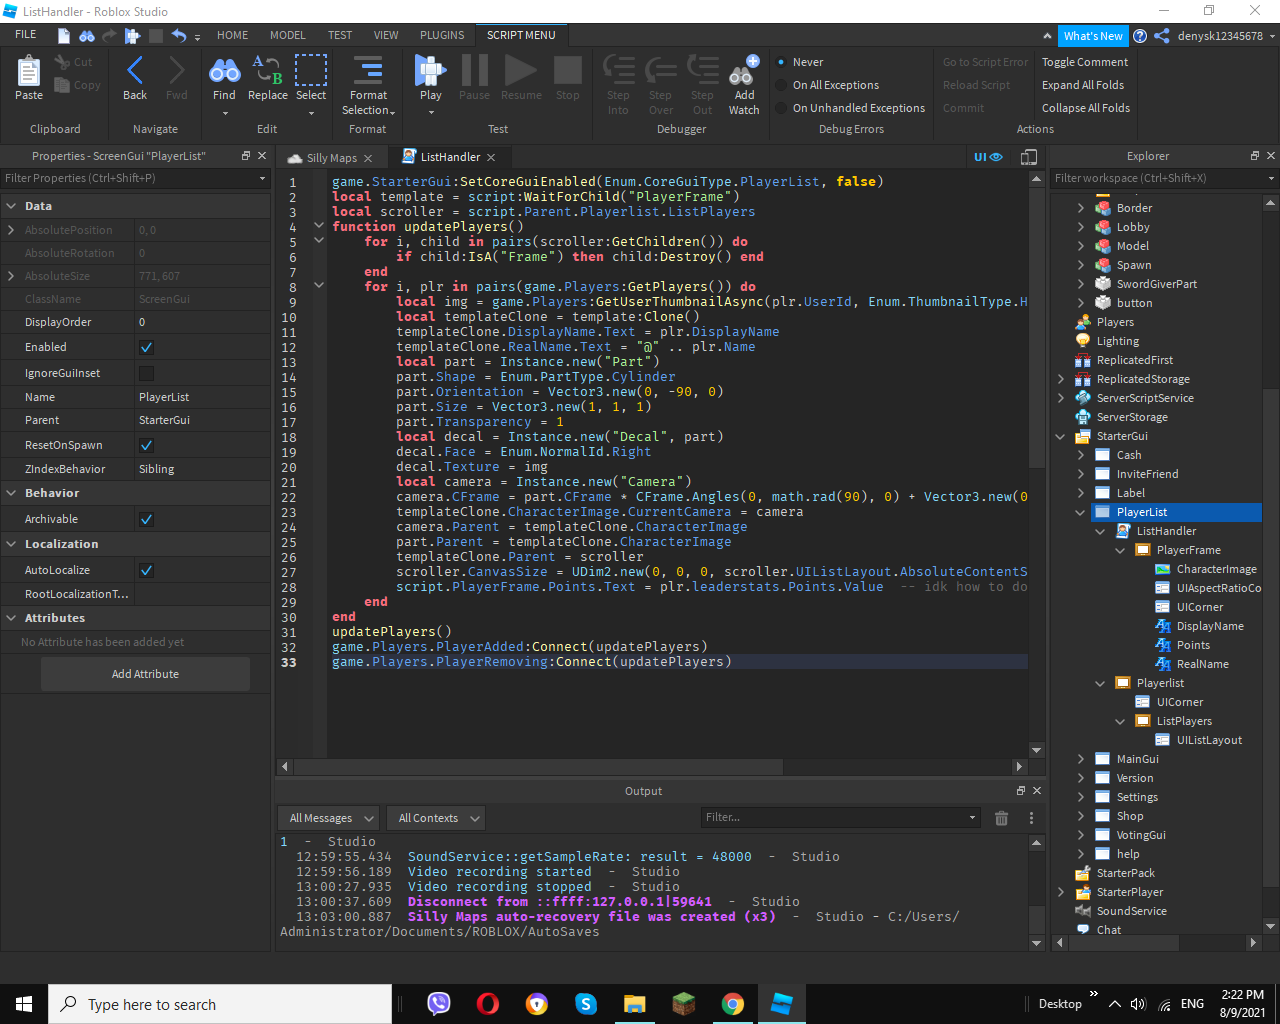Screen dimensions: 1280x1024
Task: Click the Find binoculars icon
Action: click(224, 72)
